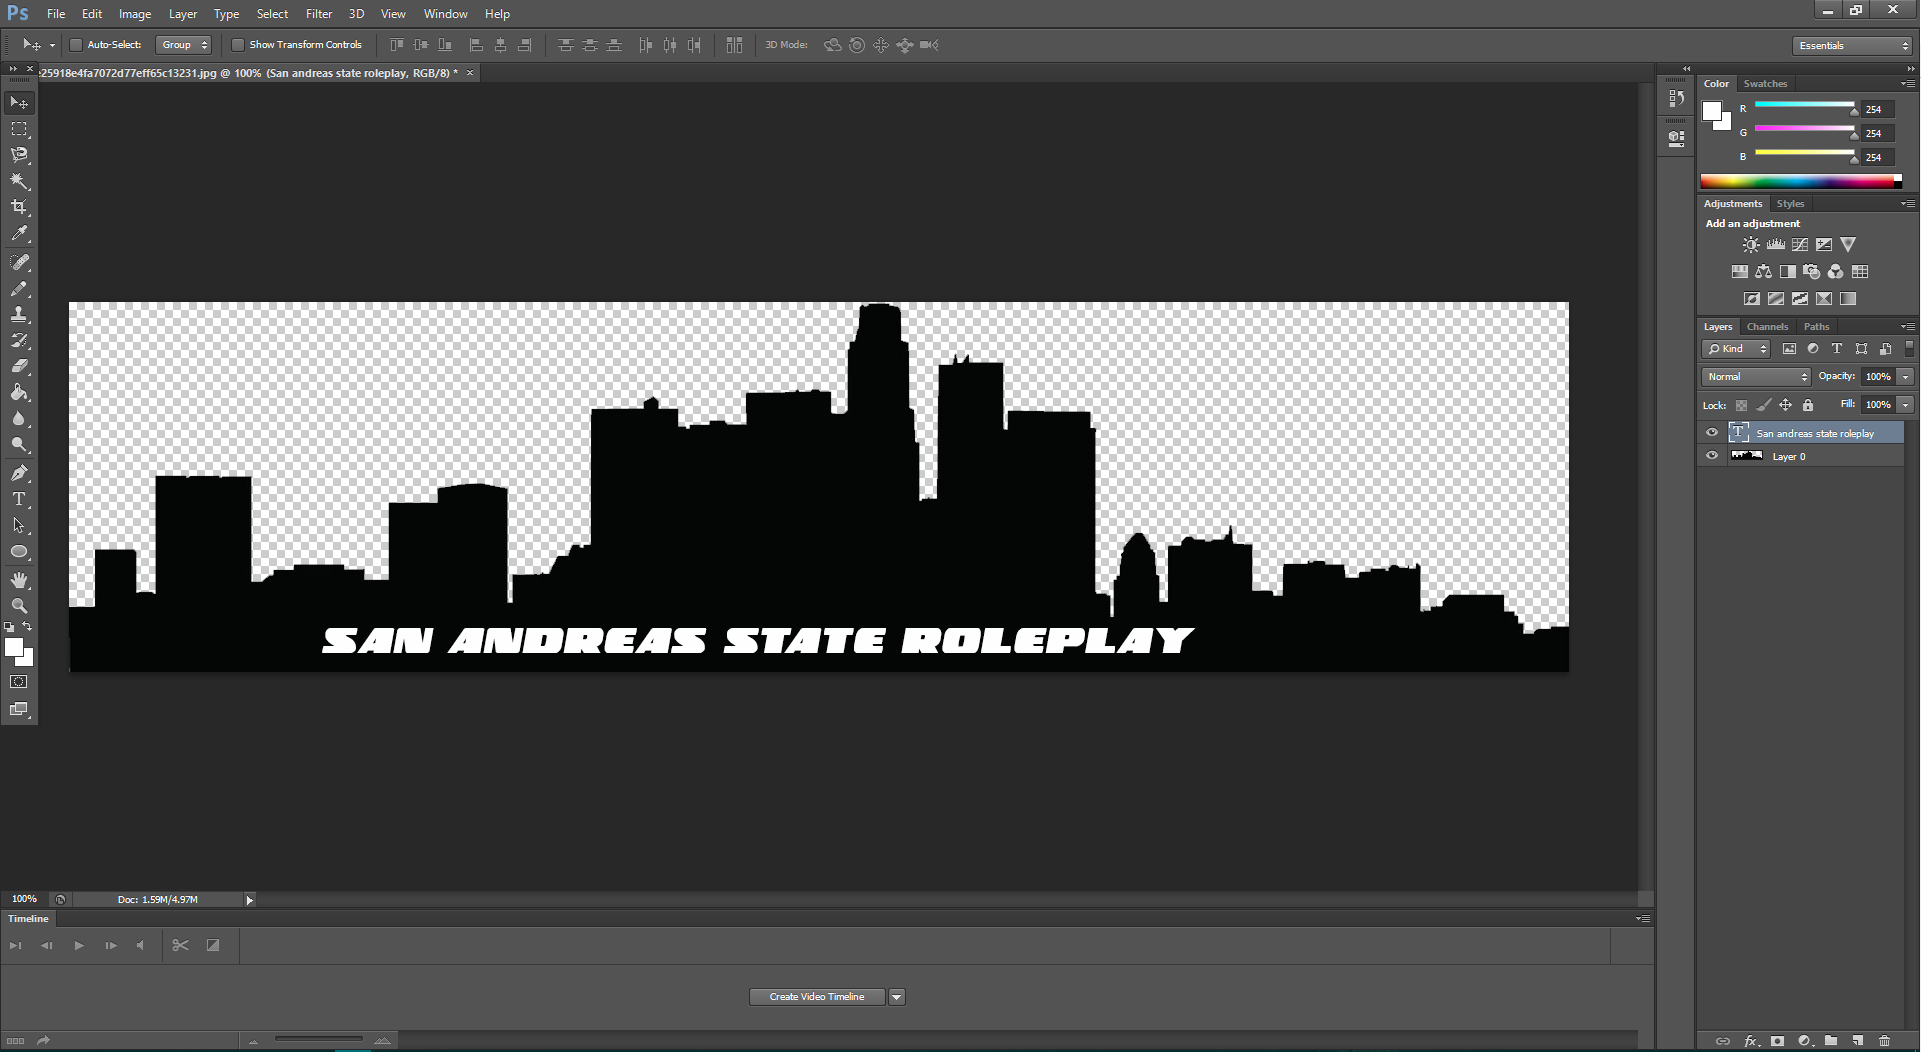Select the Clone Stamp tool
The height and width of the screenshot is (1052, 1921).
(19, 314)
